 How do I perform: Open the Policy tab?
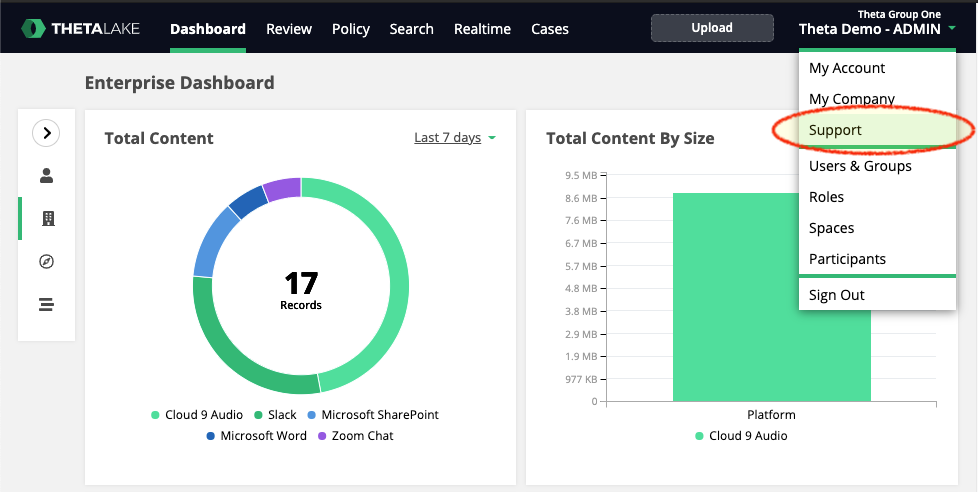pyautogui.click(x=351, y=29)
